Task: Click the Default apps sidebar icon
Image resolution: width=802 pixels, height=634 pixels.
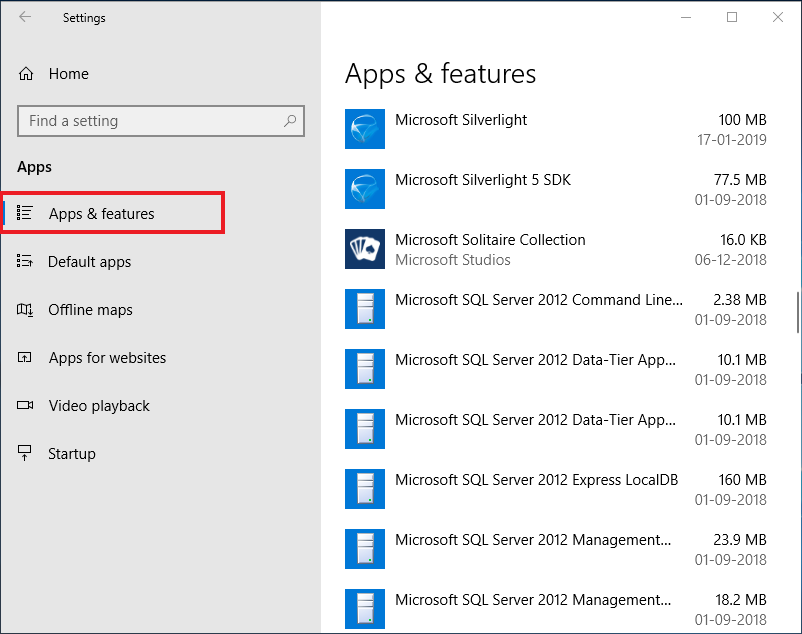Action: [x=25, y=261]
